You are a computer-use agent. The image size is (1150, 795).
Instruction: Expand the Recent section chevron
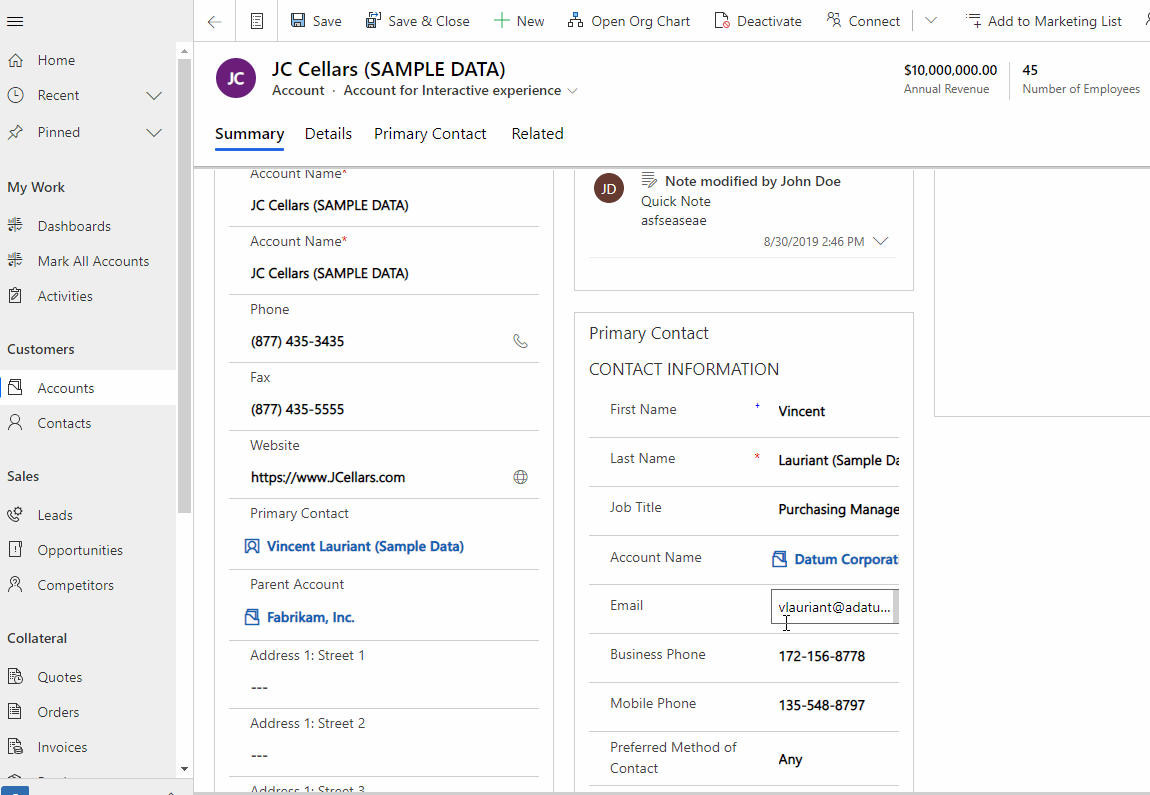154,96
